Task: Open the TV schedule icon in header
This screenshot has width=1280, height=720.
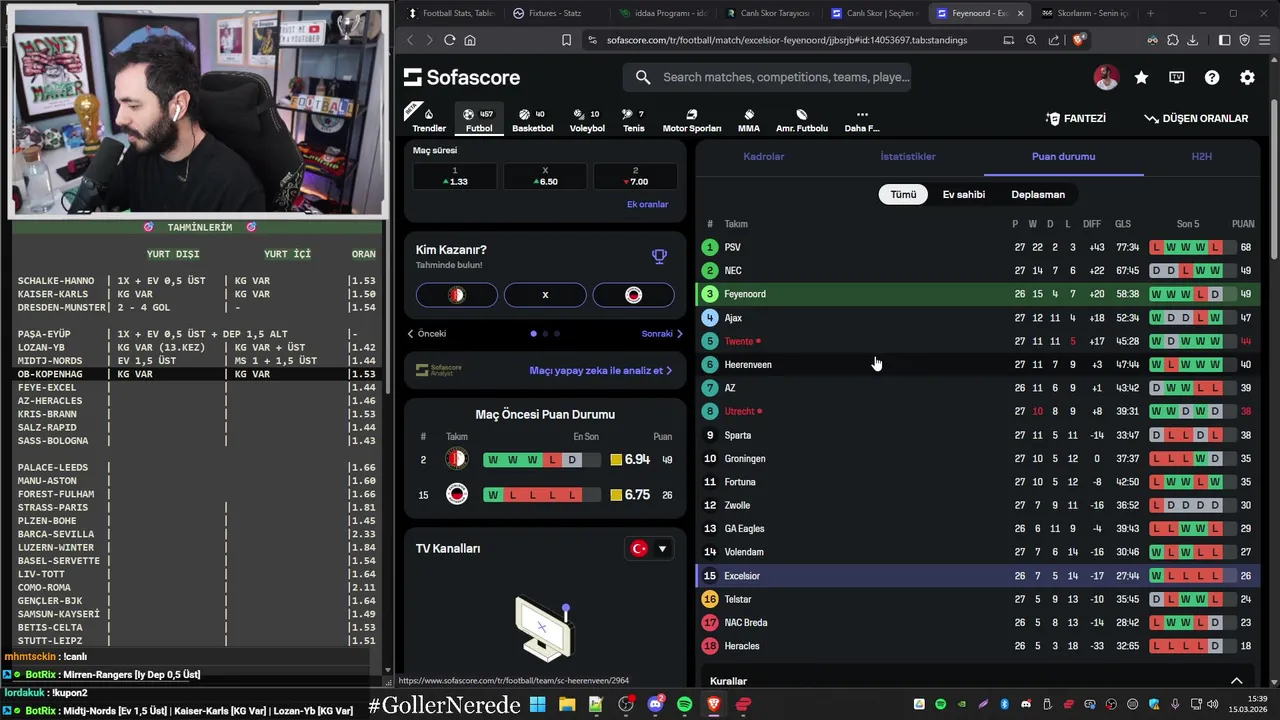Action: (x=1177, y=77)
